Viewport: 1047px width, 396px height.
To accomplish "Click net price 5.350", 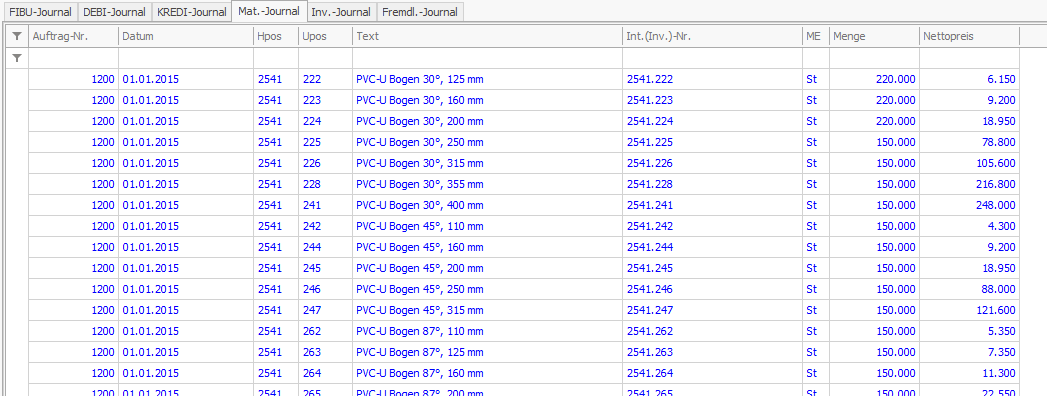I will point(1002,331).
